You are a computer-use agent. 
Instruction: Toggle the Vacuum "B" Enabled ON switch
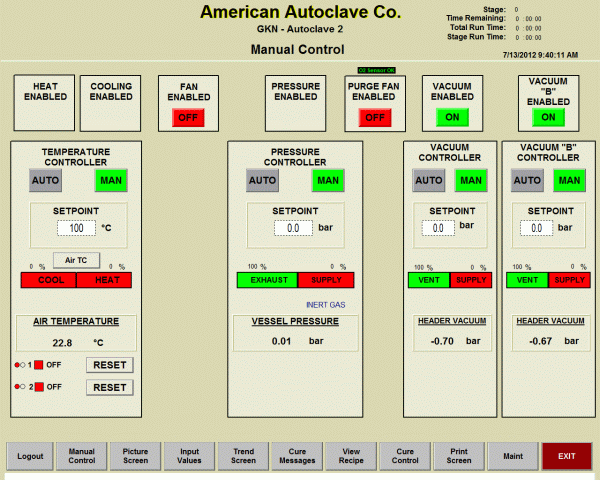tap(547, 117)
